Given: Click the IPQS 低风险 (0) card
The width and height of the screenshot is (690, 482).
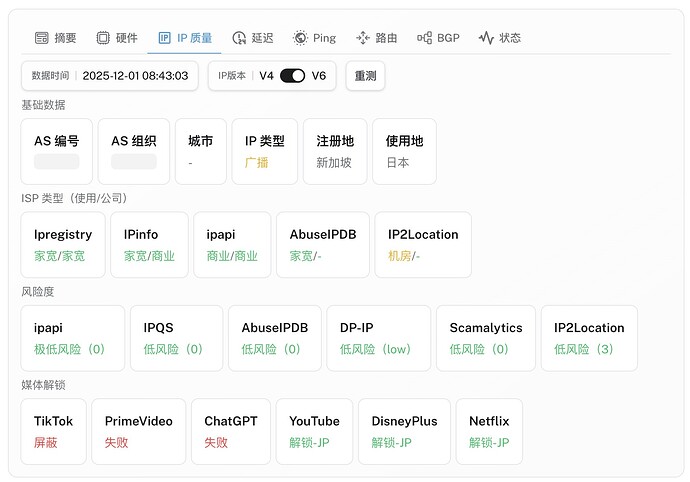Looking at the screenshot, I should (176, 338).
